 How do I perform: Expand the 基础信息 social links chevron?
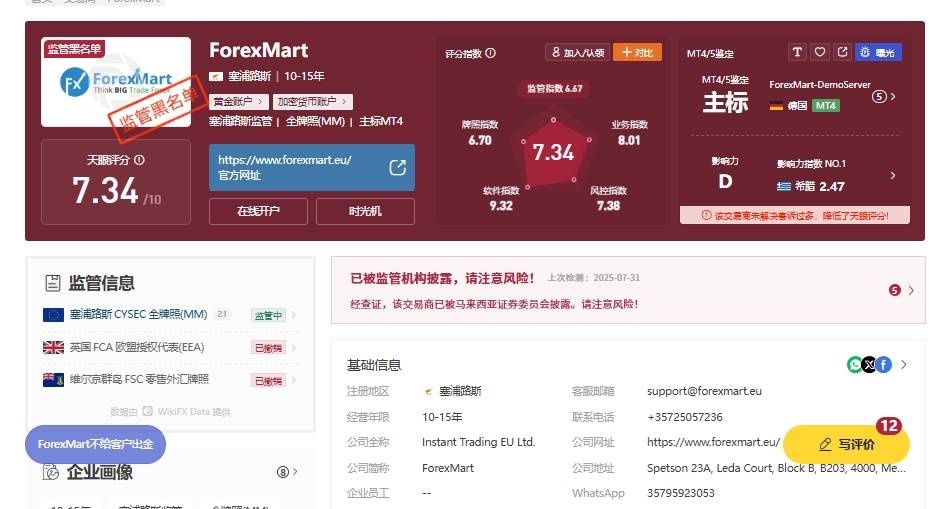(x=904, y=364)
